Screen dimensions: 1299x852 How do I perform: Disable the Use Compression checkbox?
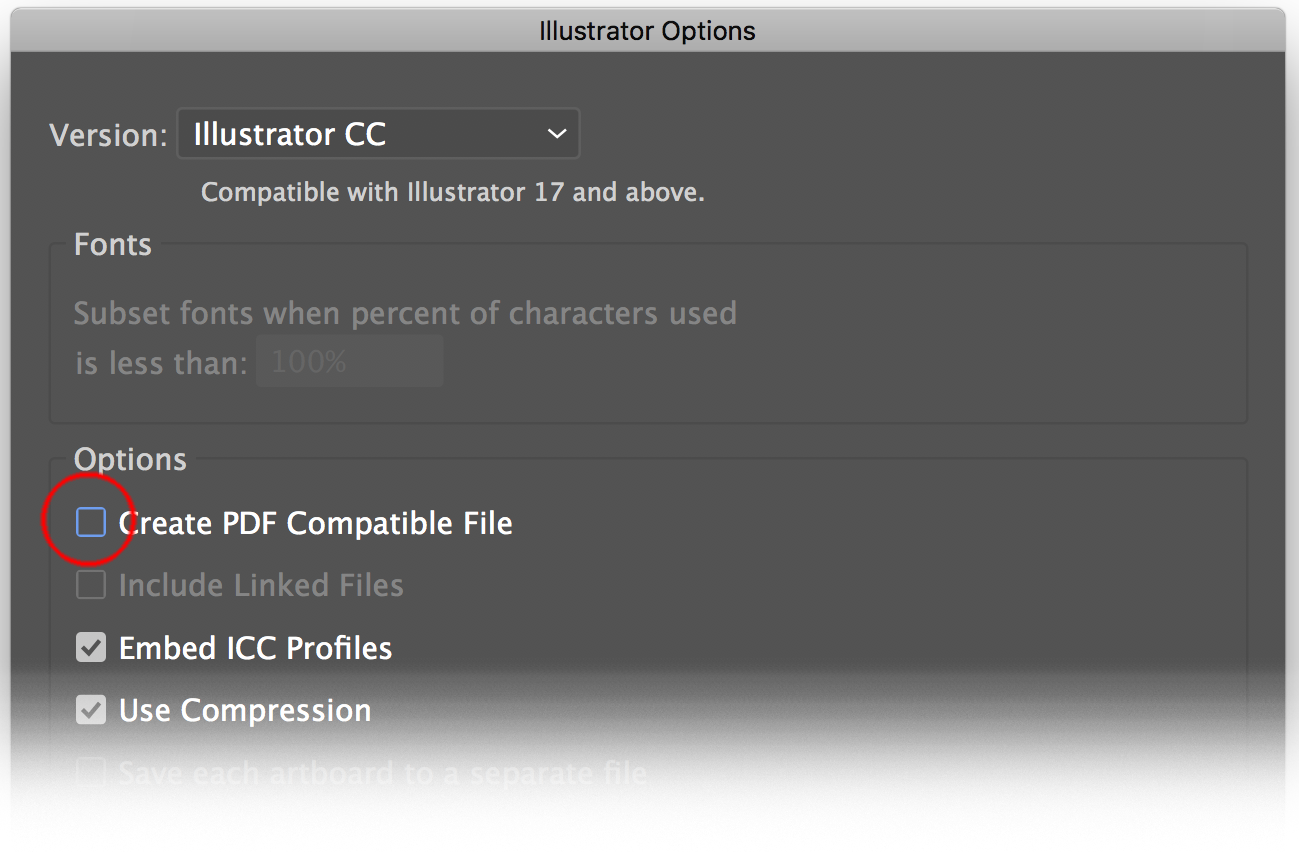[x=91, y=710]
